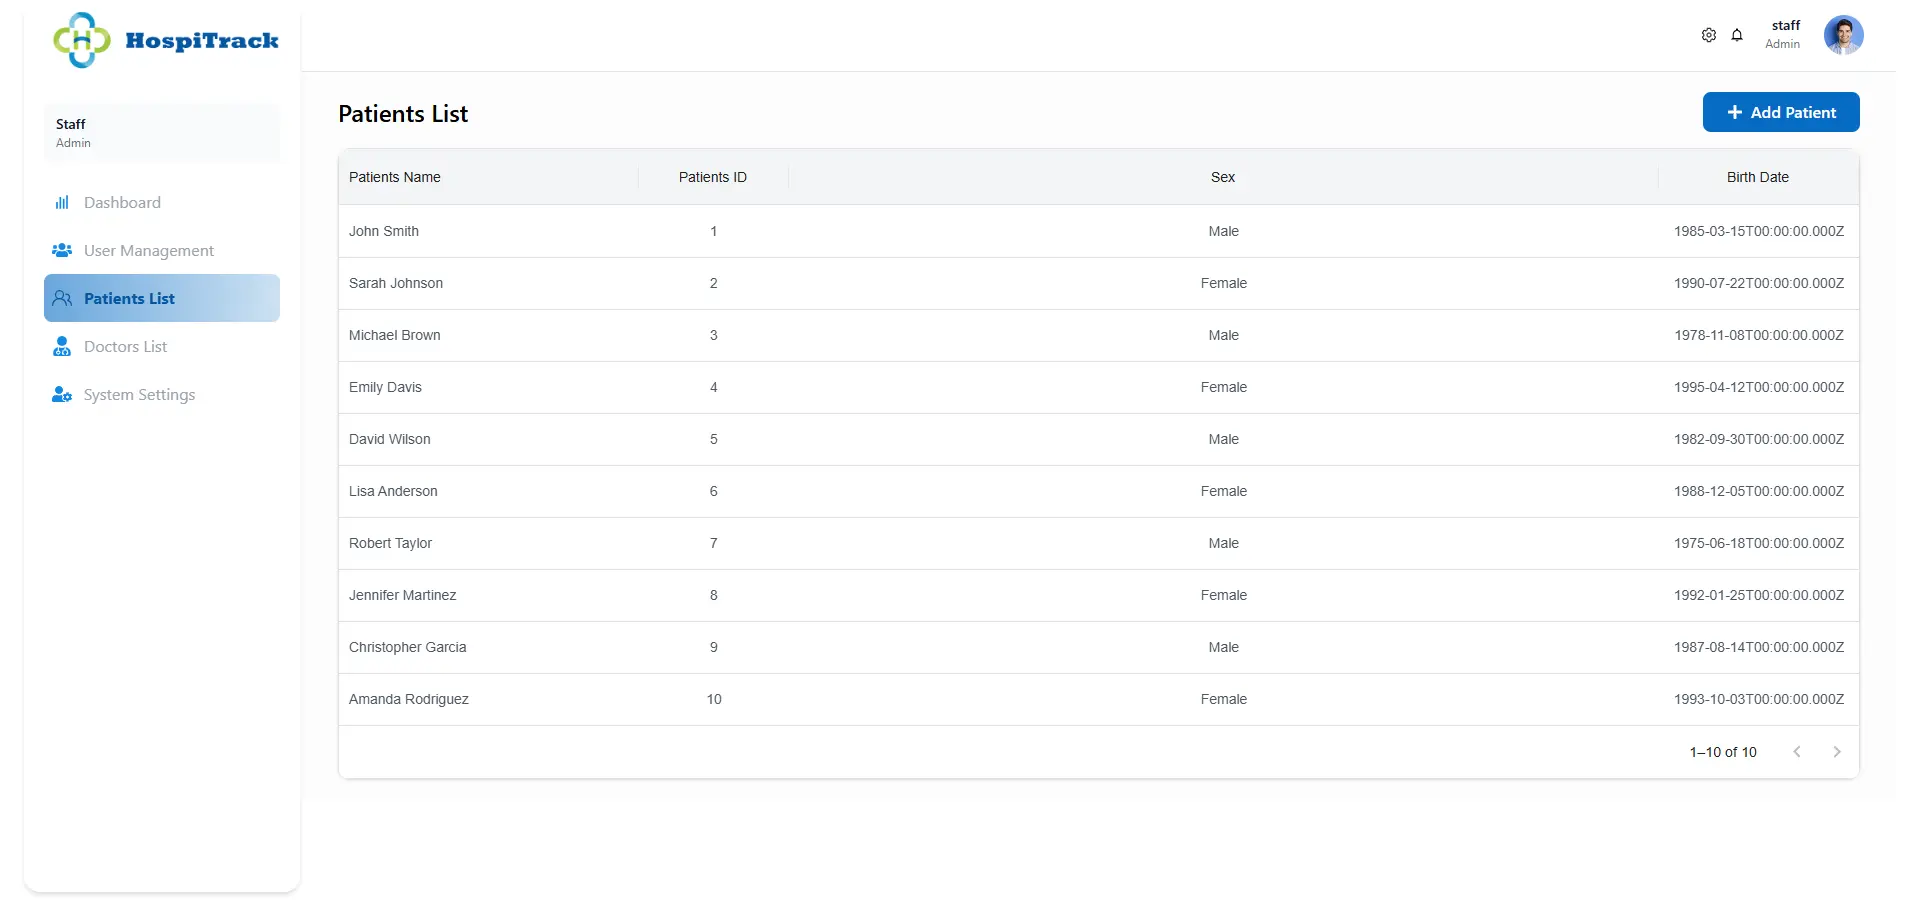Click the System Settings user-gear icon
This screenshot has width=1919, height=908.
coord(62,395)
